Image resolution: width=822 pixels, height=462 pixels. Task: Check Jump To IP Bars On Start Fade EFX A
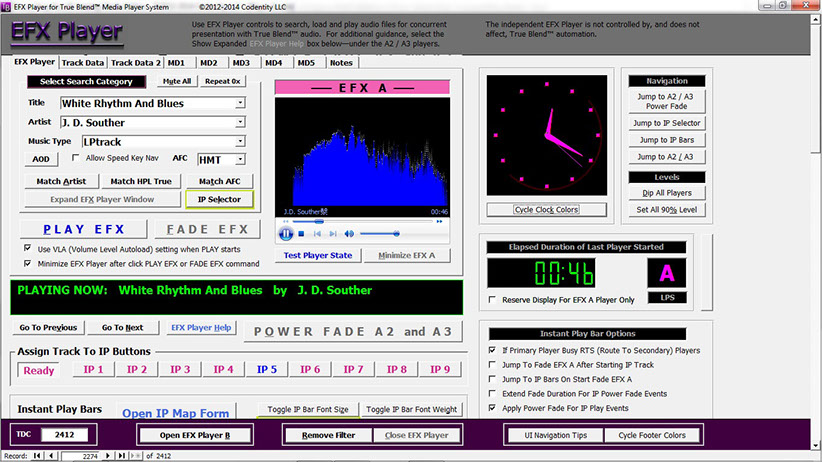pyautogui.click(x=491, y=380)
